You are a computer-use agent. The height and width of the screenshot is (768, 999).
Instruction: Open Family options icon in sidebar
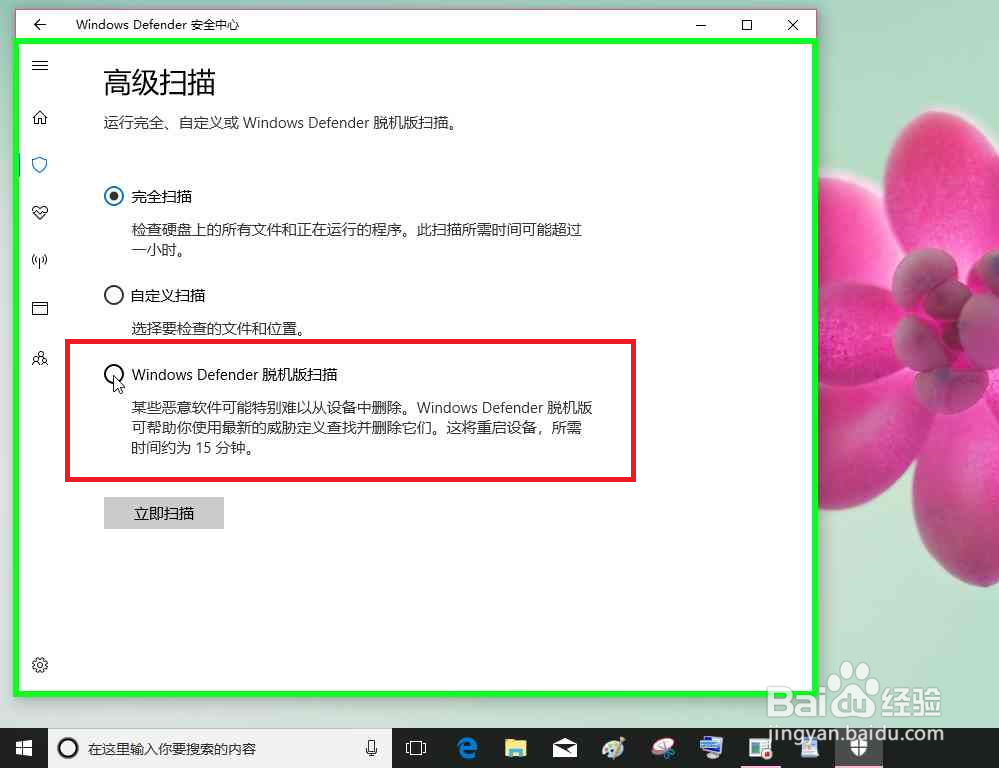(40, 358)
